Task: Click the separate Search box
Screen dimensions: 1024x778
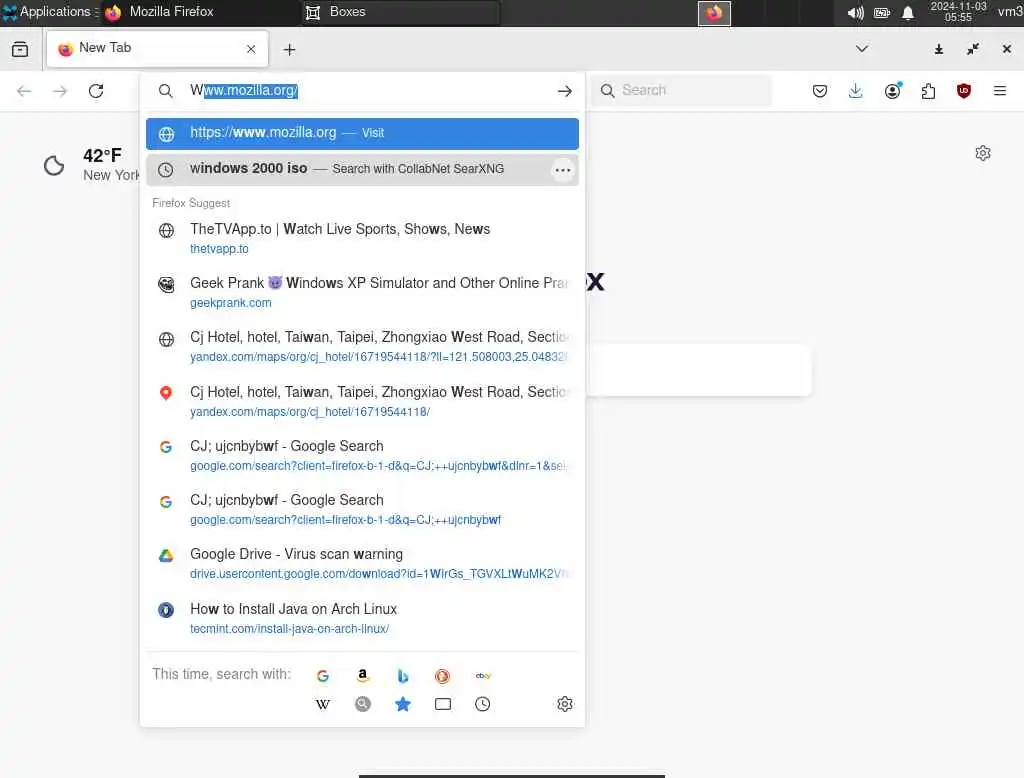Action: click(x=681, y=90)
